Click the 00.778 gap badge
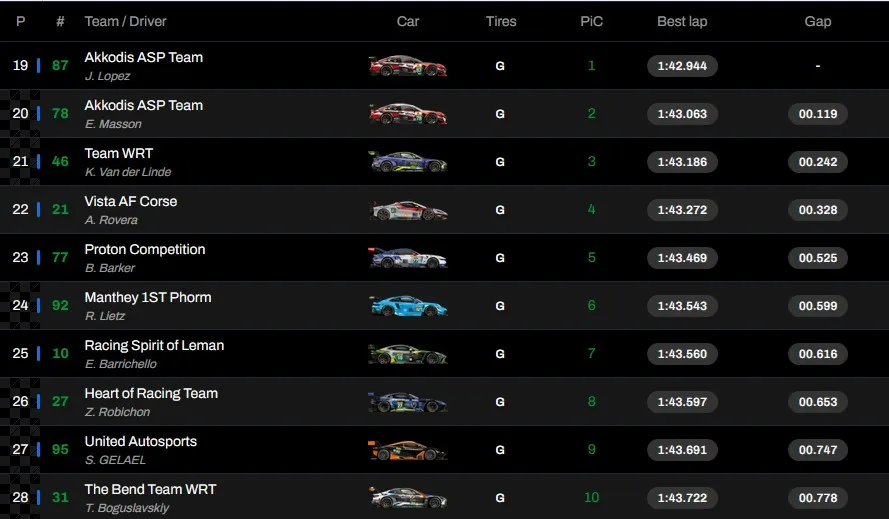This screenshot has height=519, width=889. tap(818, 498)
